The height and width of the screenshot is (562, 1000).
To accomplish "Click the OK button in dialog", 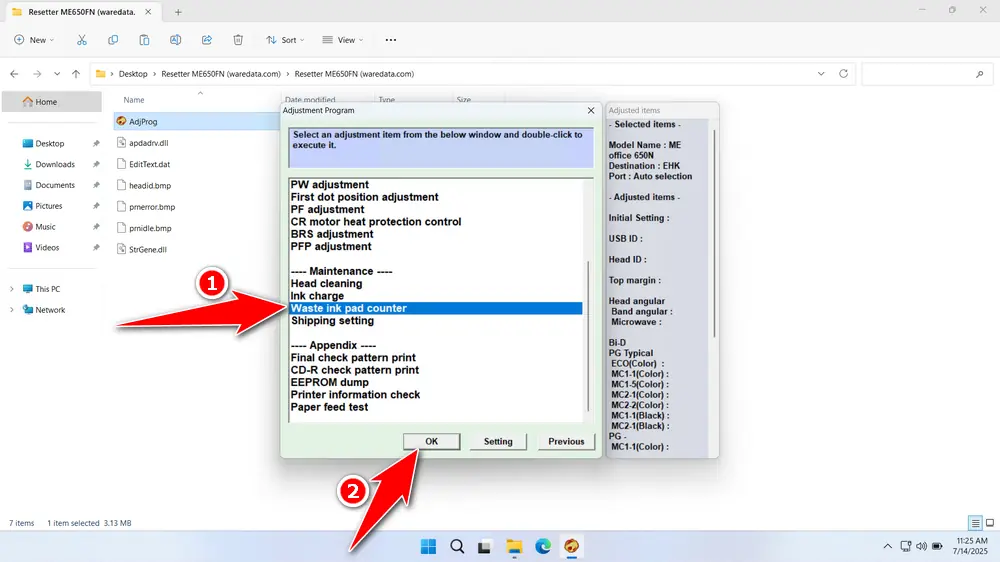I will coord(432,441).
